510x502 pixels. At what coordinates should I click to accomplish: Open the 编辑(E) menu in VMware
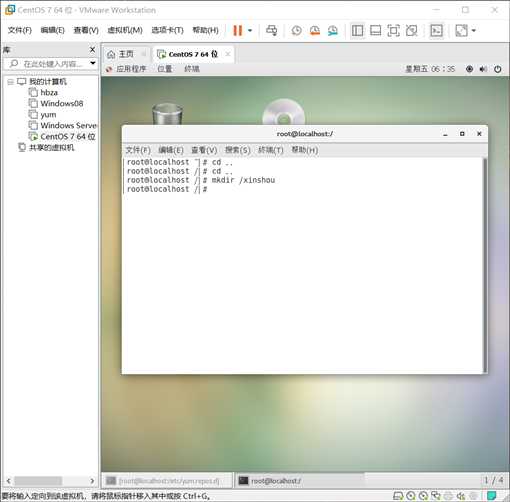click(x=52, y=30)
